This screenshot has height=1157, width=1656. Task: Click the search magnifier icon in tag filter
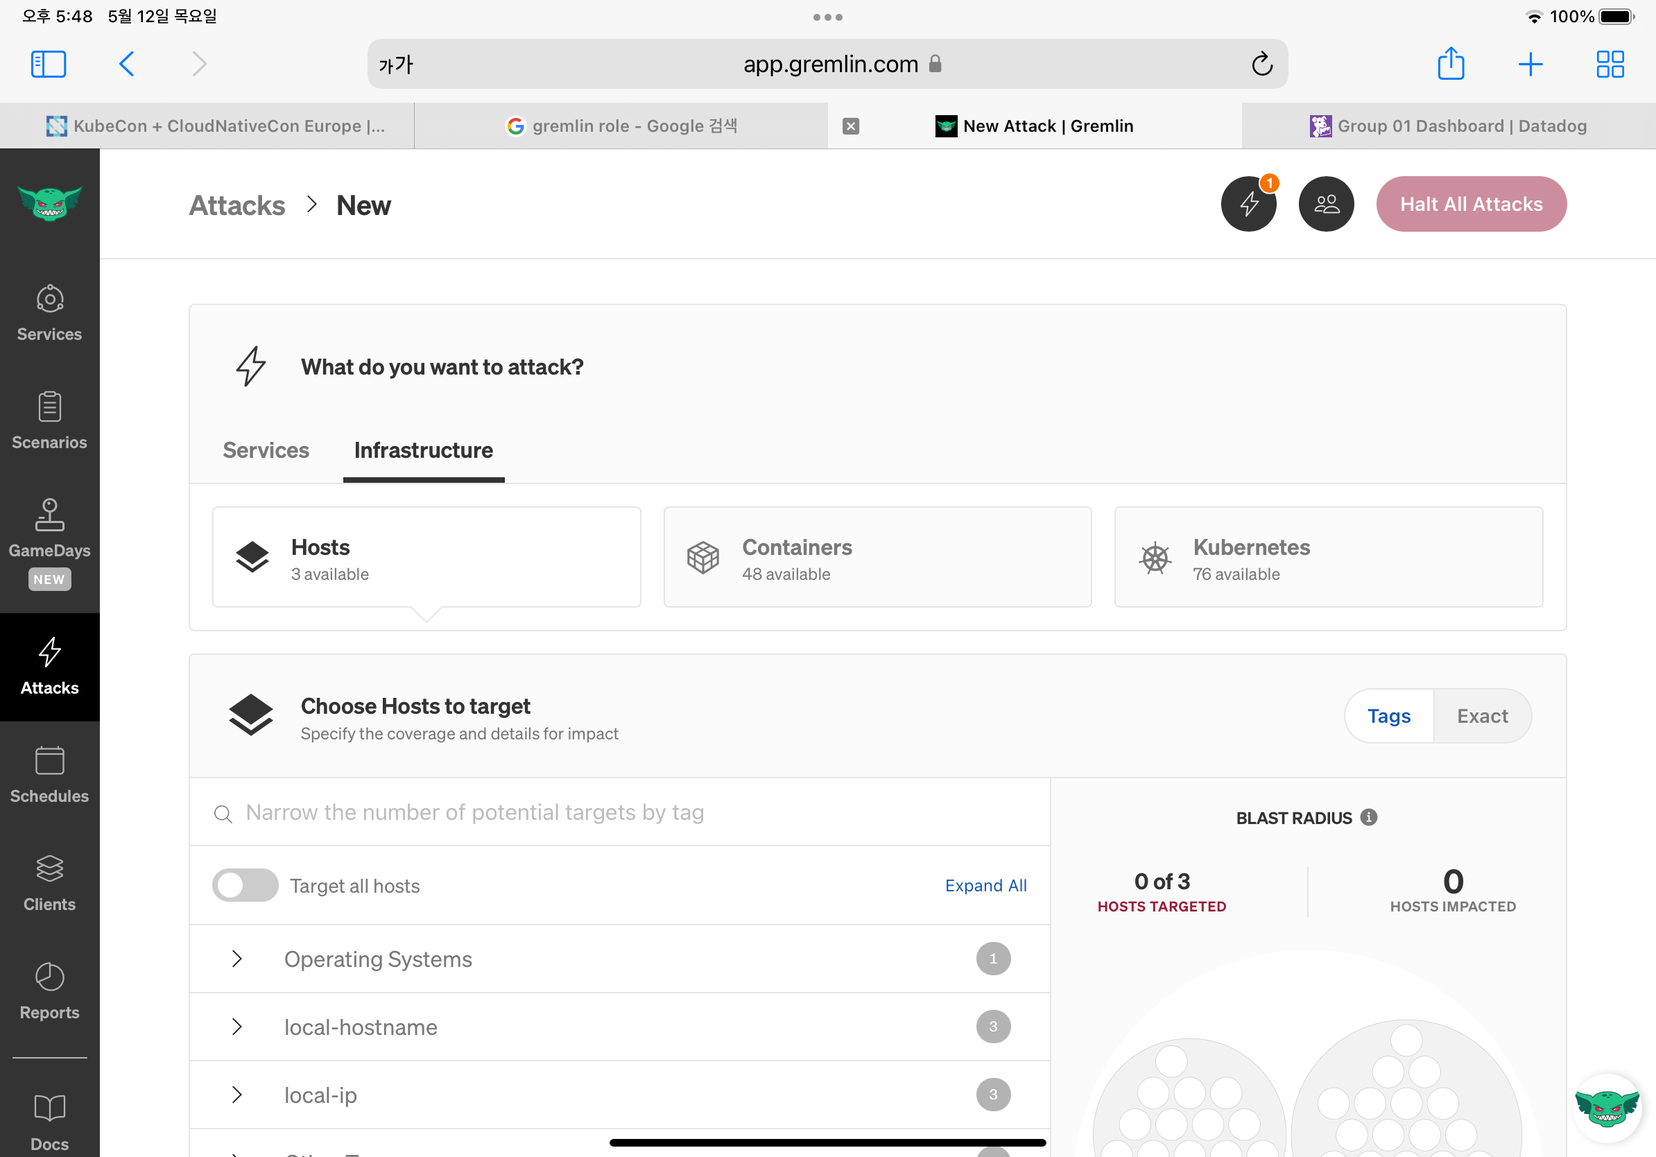tap(223, 814)
